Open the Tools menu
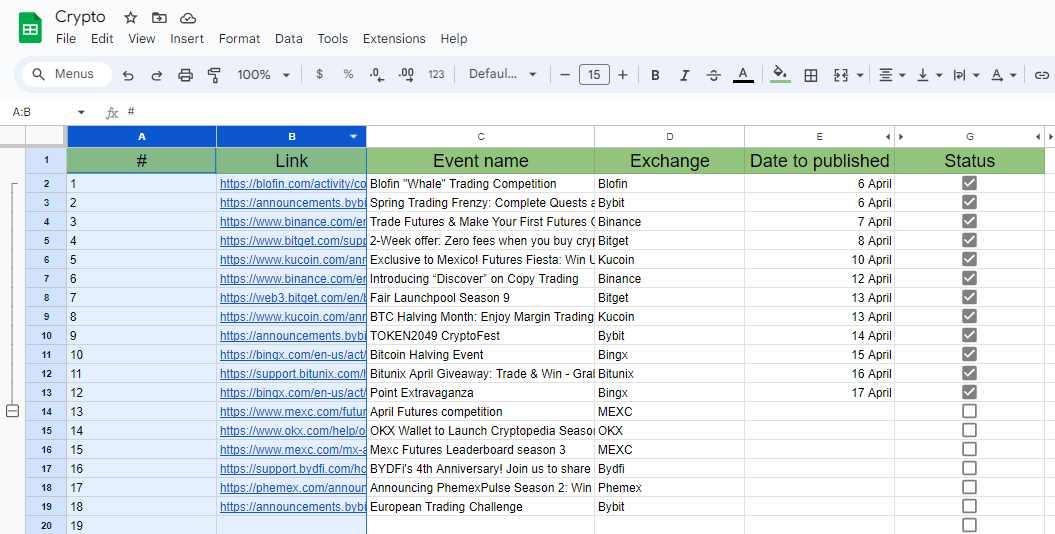Viewport: 1055px width, 534px height. 332,38
